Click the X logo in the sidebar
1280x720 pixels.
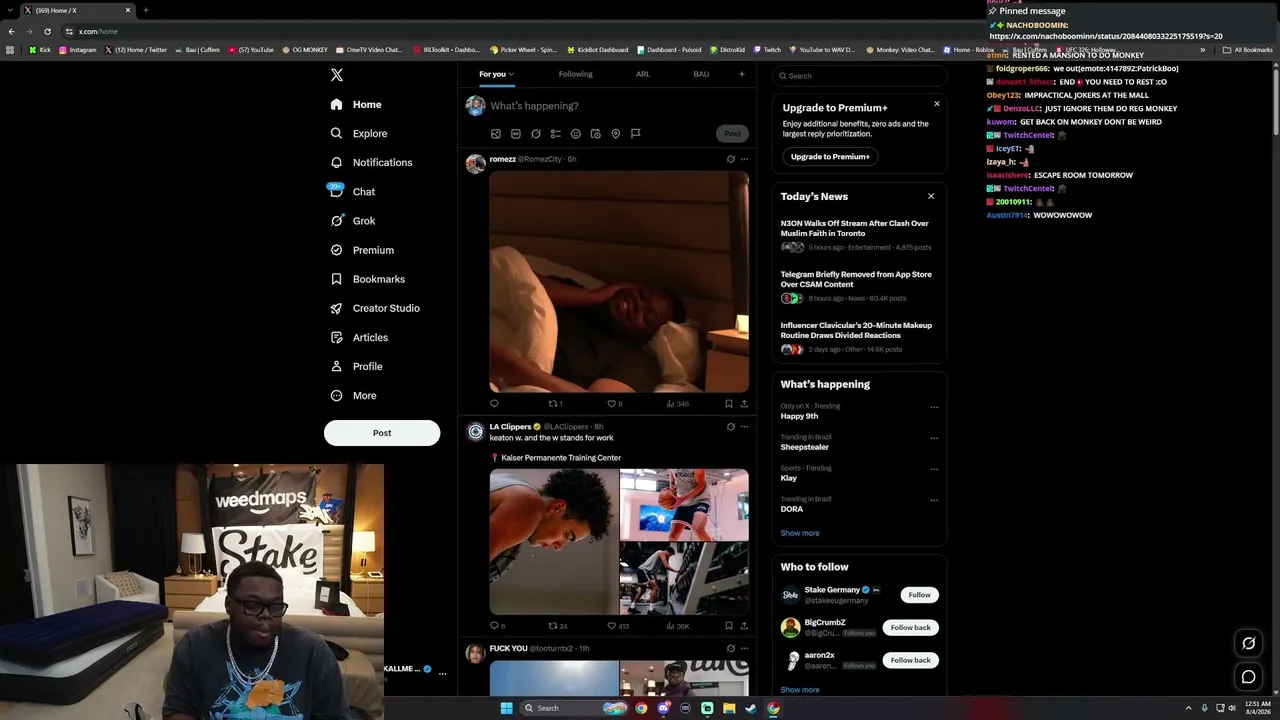(337, 75)
